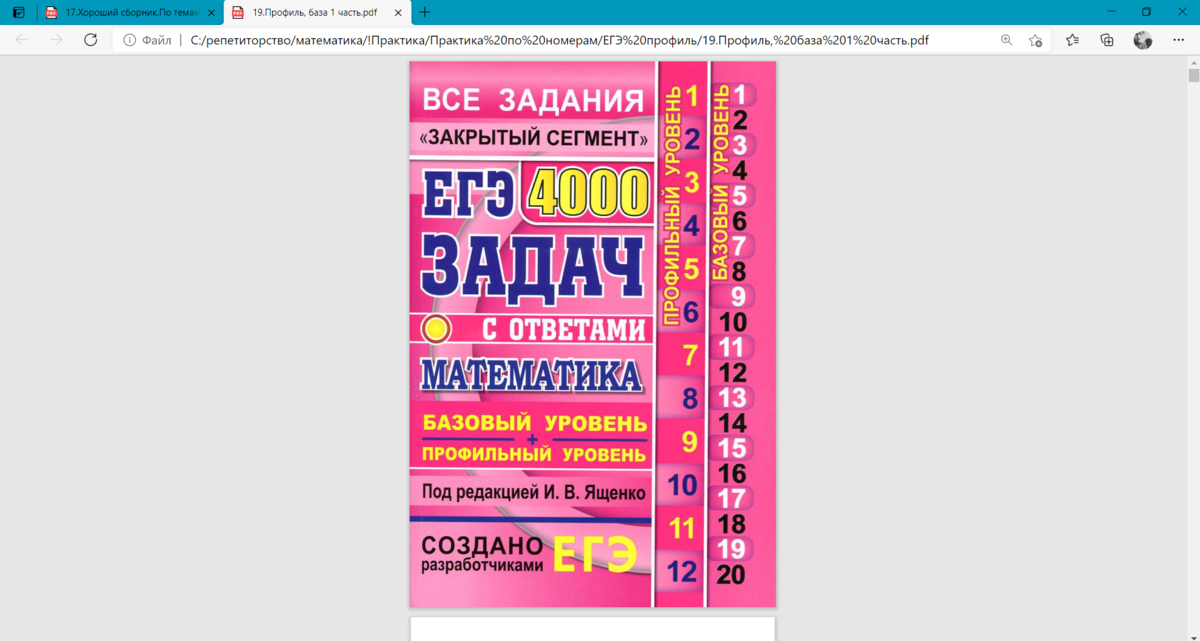The width and height of the screenshot is (1200, 641).
Task: Click the vertical scrollbar thumb
Action: click(1193, 75)
